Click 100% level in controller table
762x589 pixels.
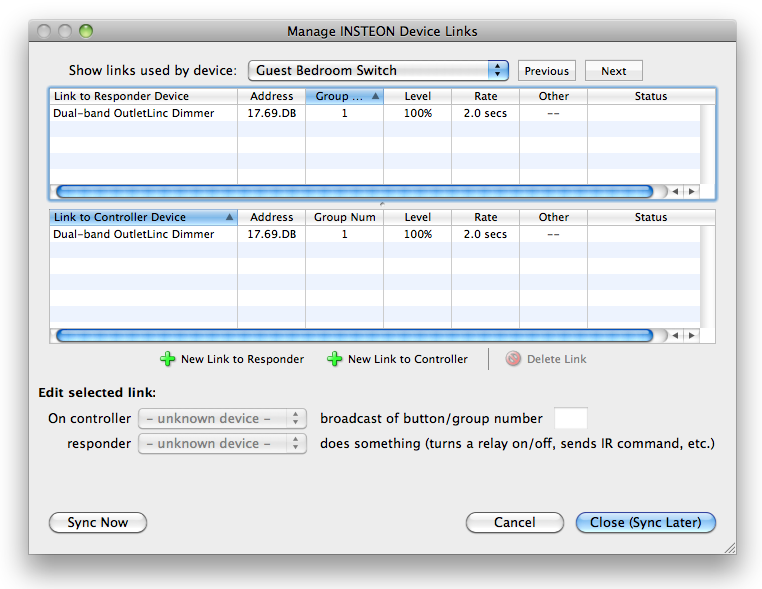pos(418,234)
